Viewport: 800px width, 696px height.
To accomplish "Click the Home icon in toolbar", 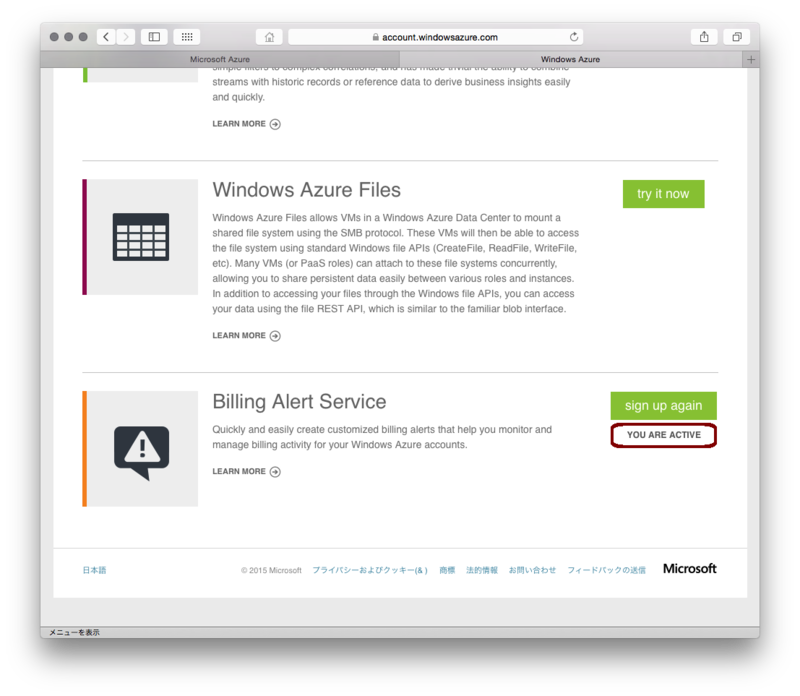I will [269, 37].
